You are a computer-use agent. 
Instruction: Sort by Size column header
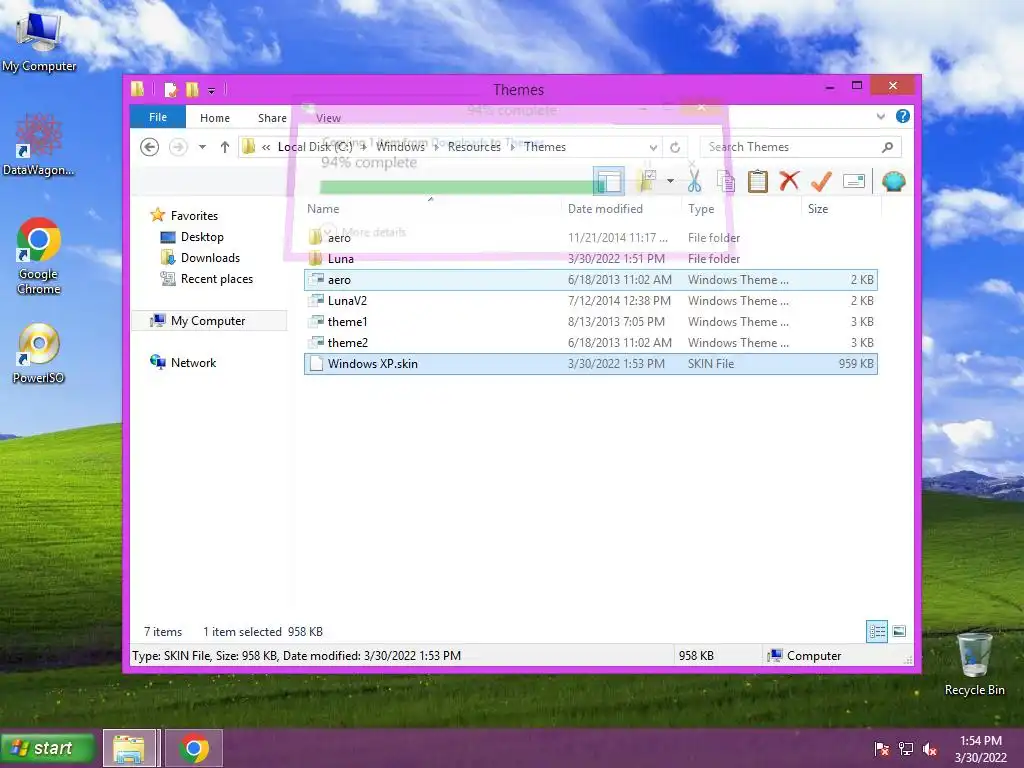(x=840, y=209)
